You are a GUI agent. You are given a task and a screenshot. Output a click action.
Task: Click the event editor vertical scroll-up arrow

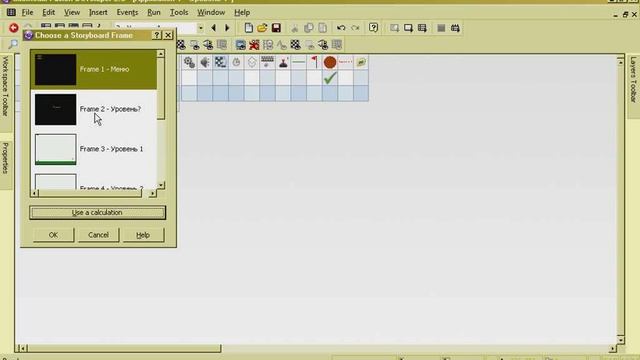tap(620, 62)
